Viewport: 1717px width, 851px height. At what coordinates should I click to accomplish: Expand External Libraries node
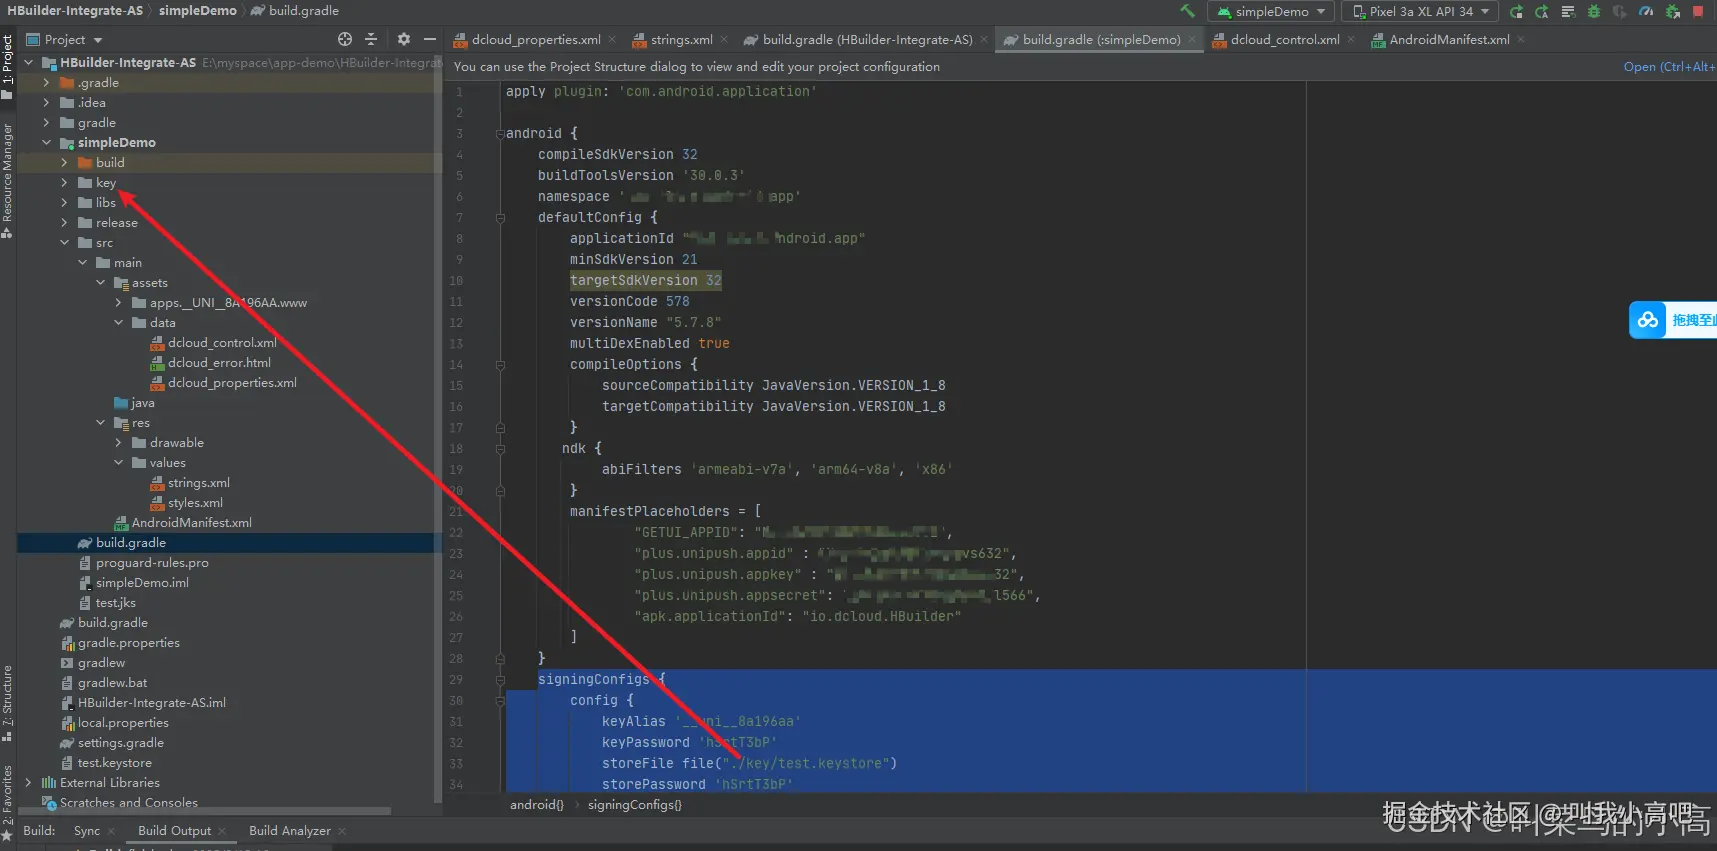[28, 783]
